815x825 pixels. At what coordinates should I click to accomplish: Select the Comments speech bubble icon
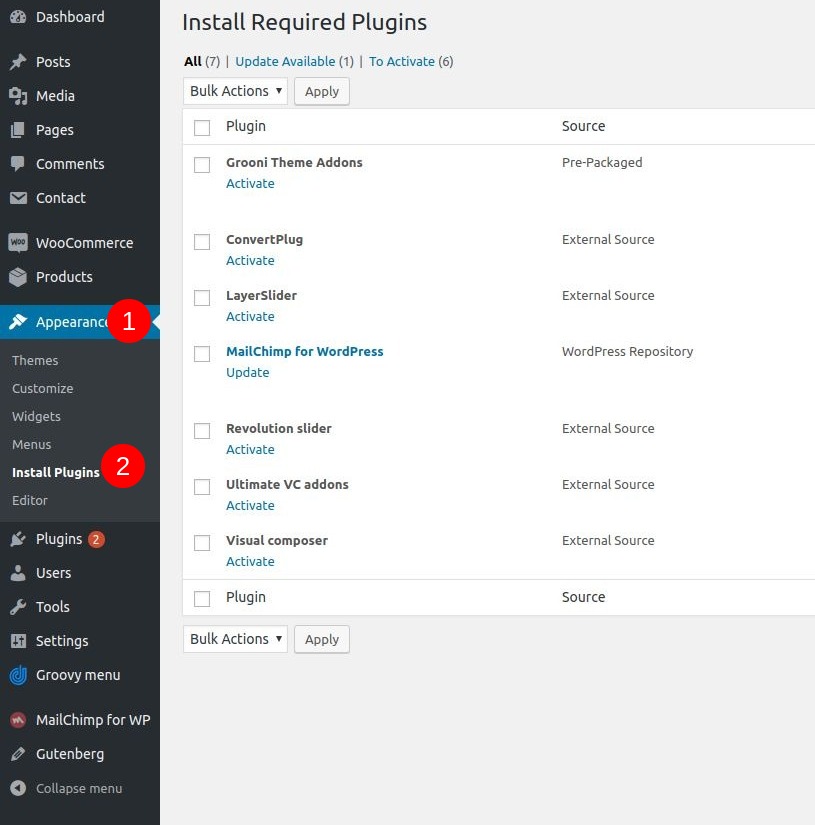coord(18,164)
